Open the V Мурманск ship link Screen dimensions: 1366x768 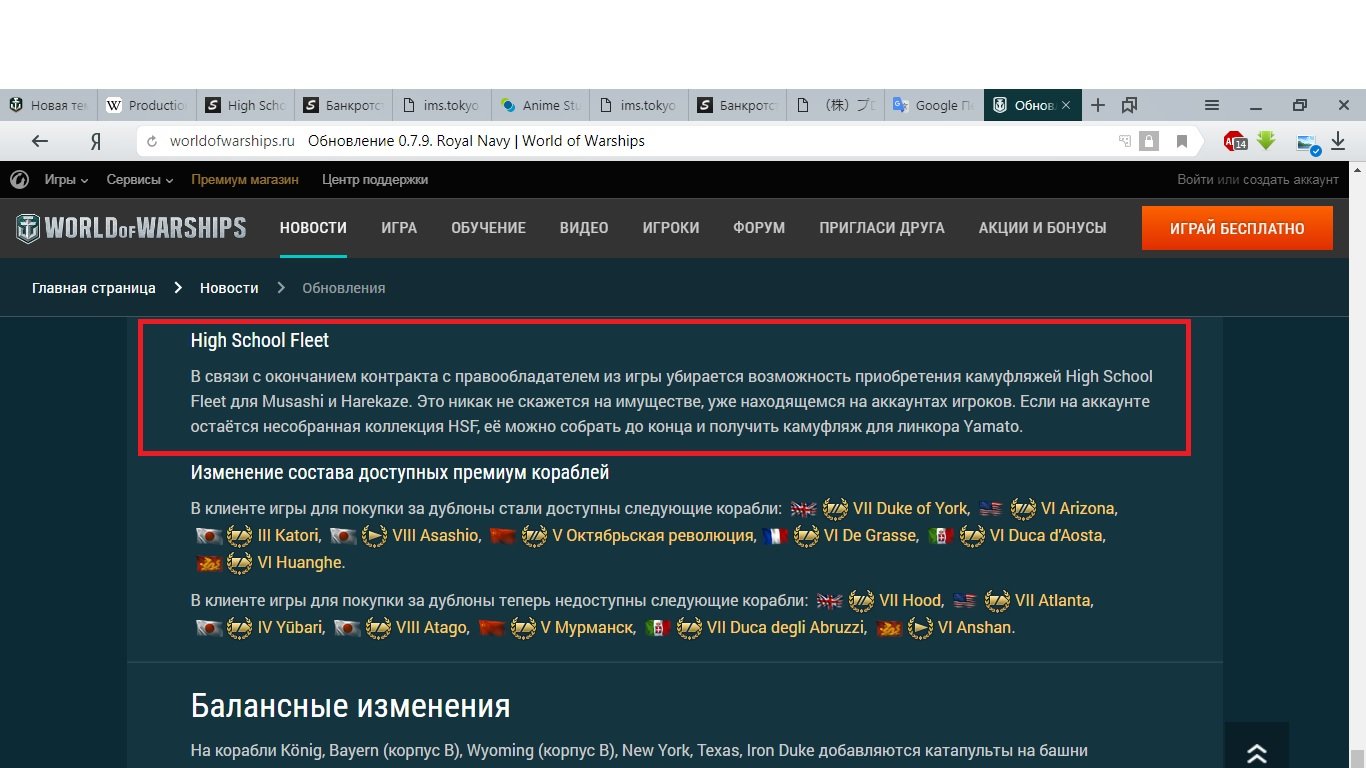(587, 629)
